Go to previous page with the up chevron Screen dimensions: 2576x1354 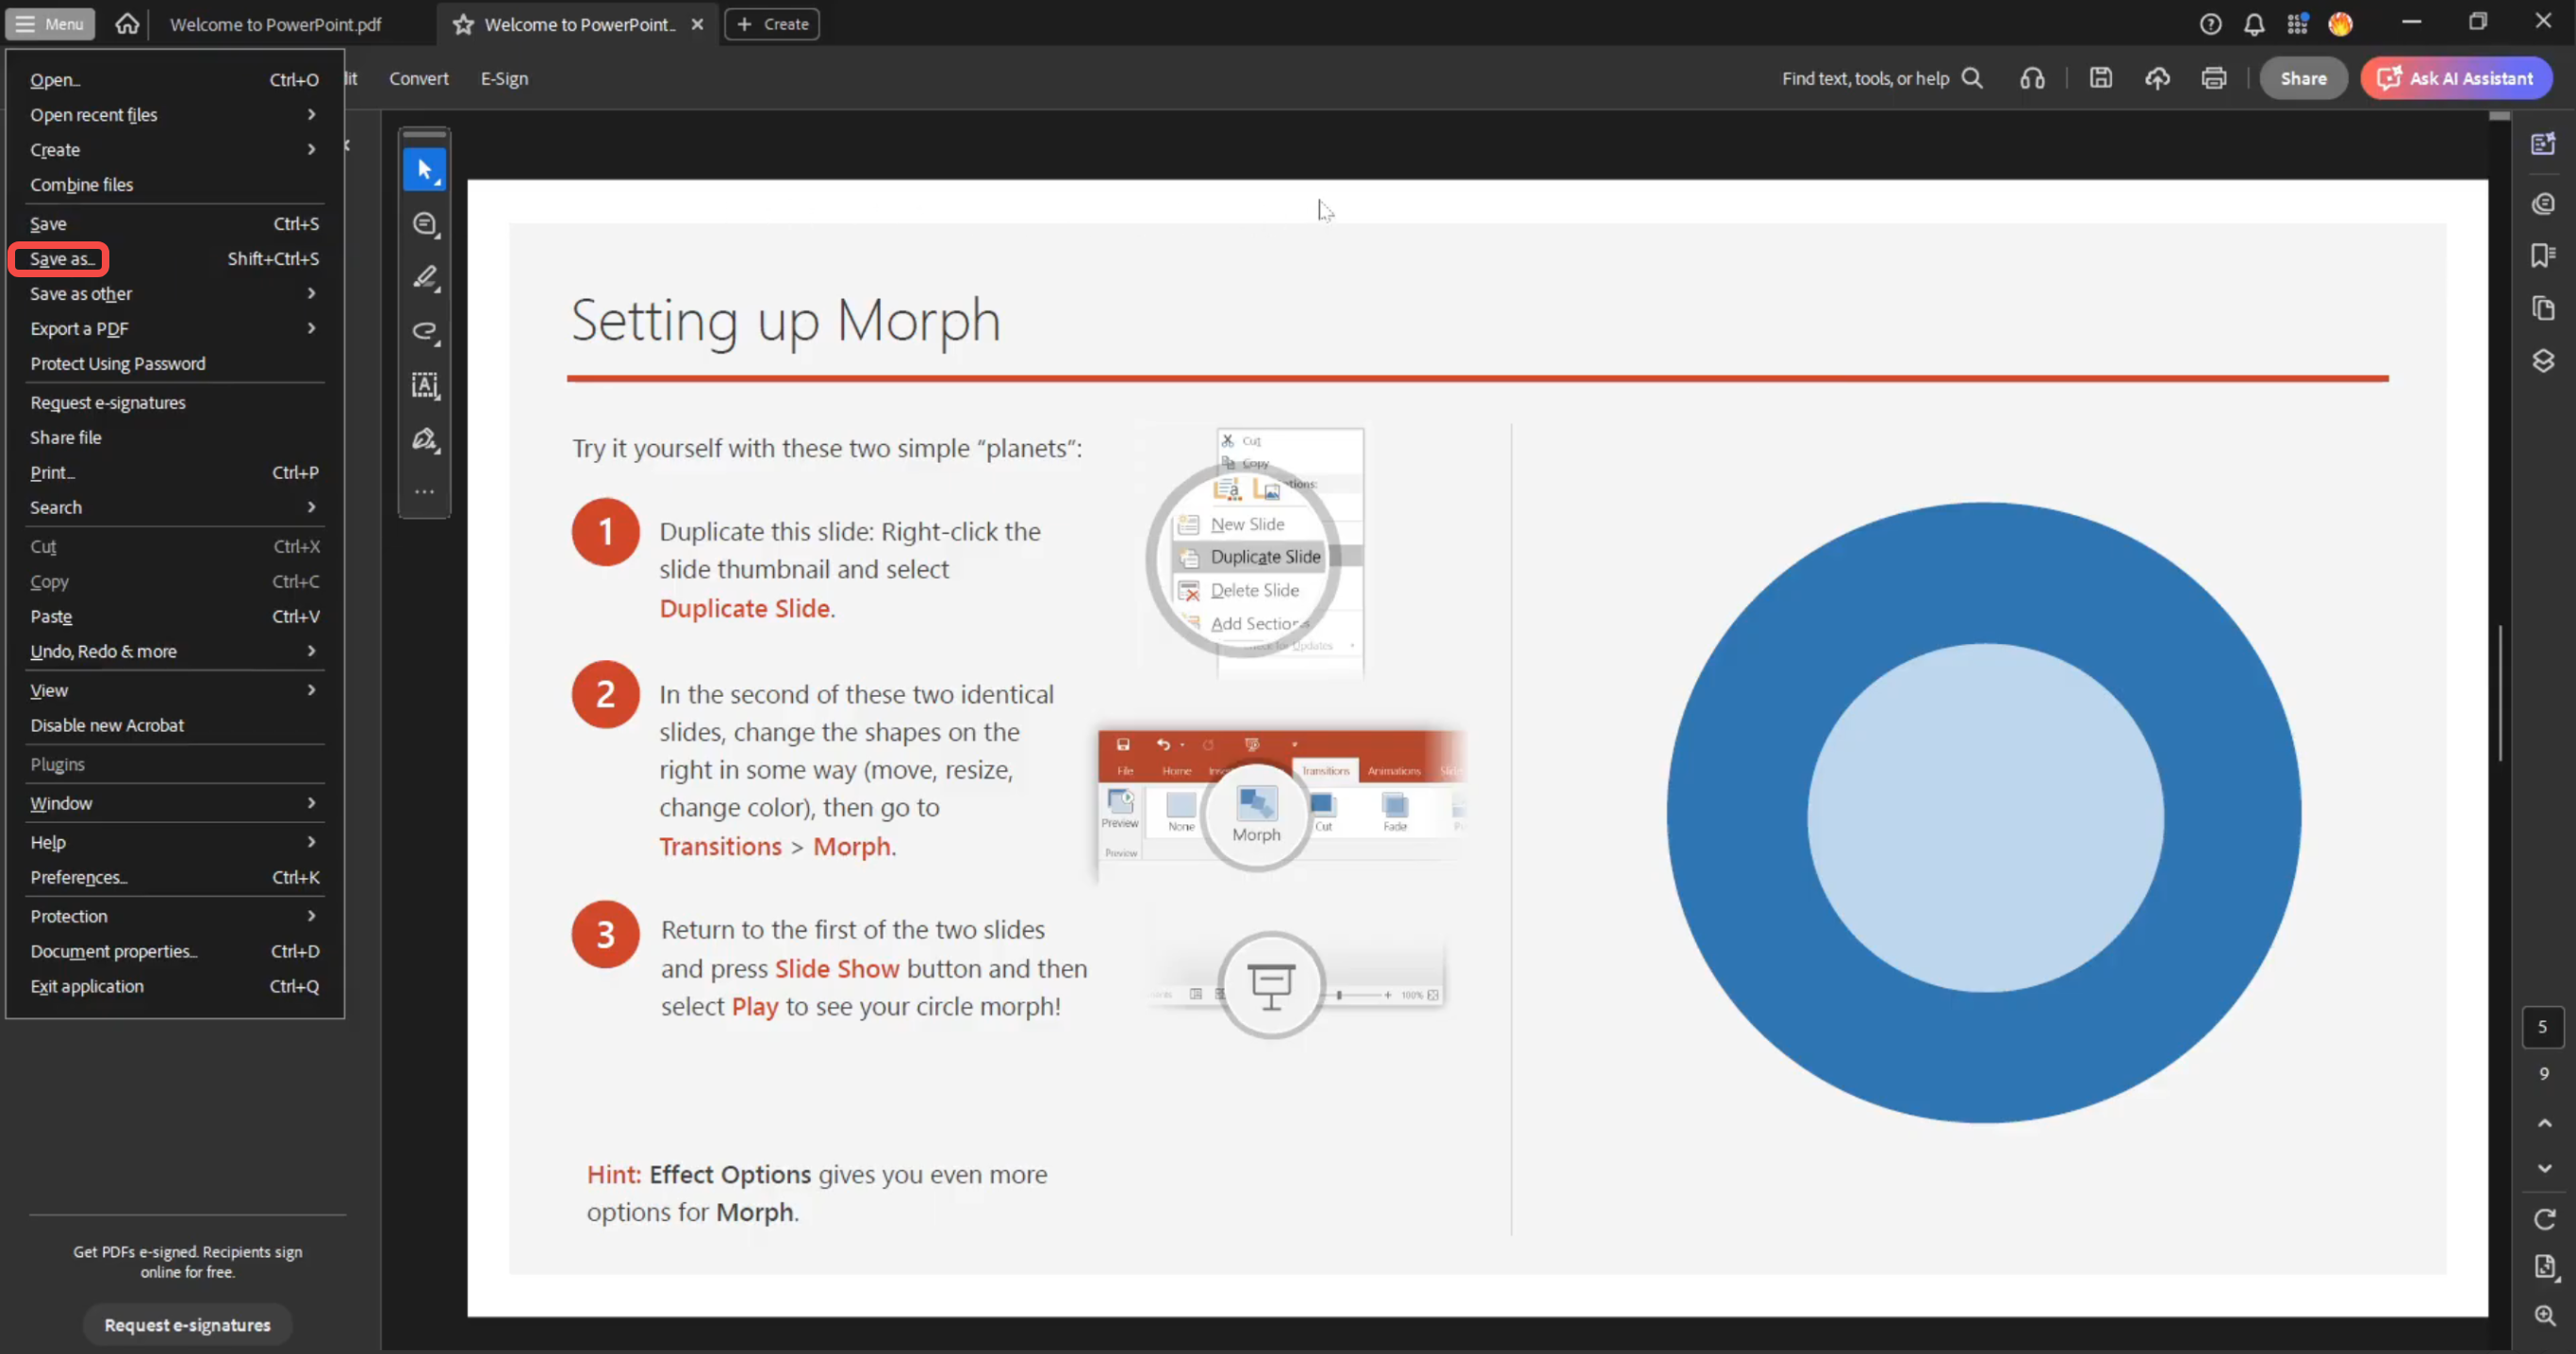pos(2545,1123)
